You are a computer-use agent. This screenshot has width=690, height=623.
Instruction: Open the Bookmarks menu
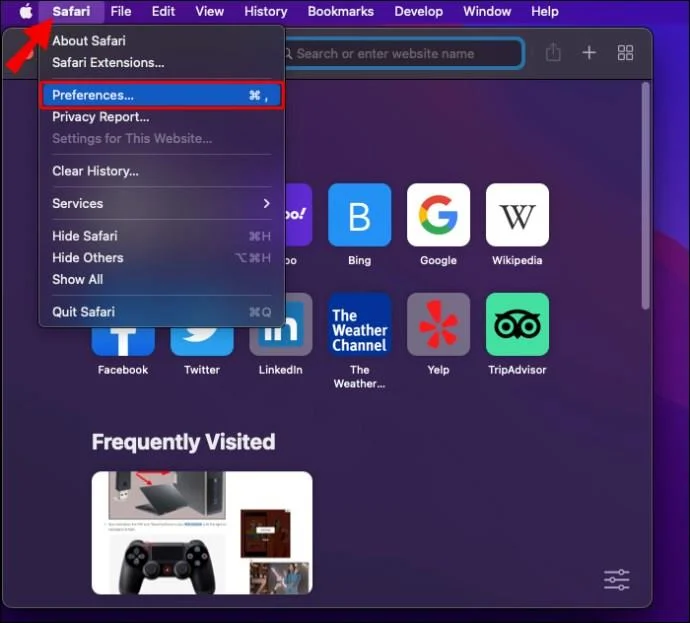tap(341, 11)
